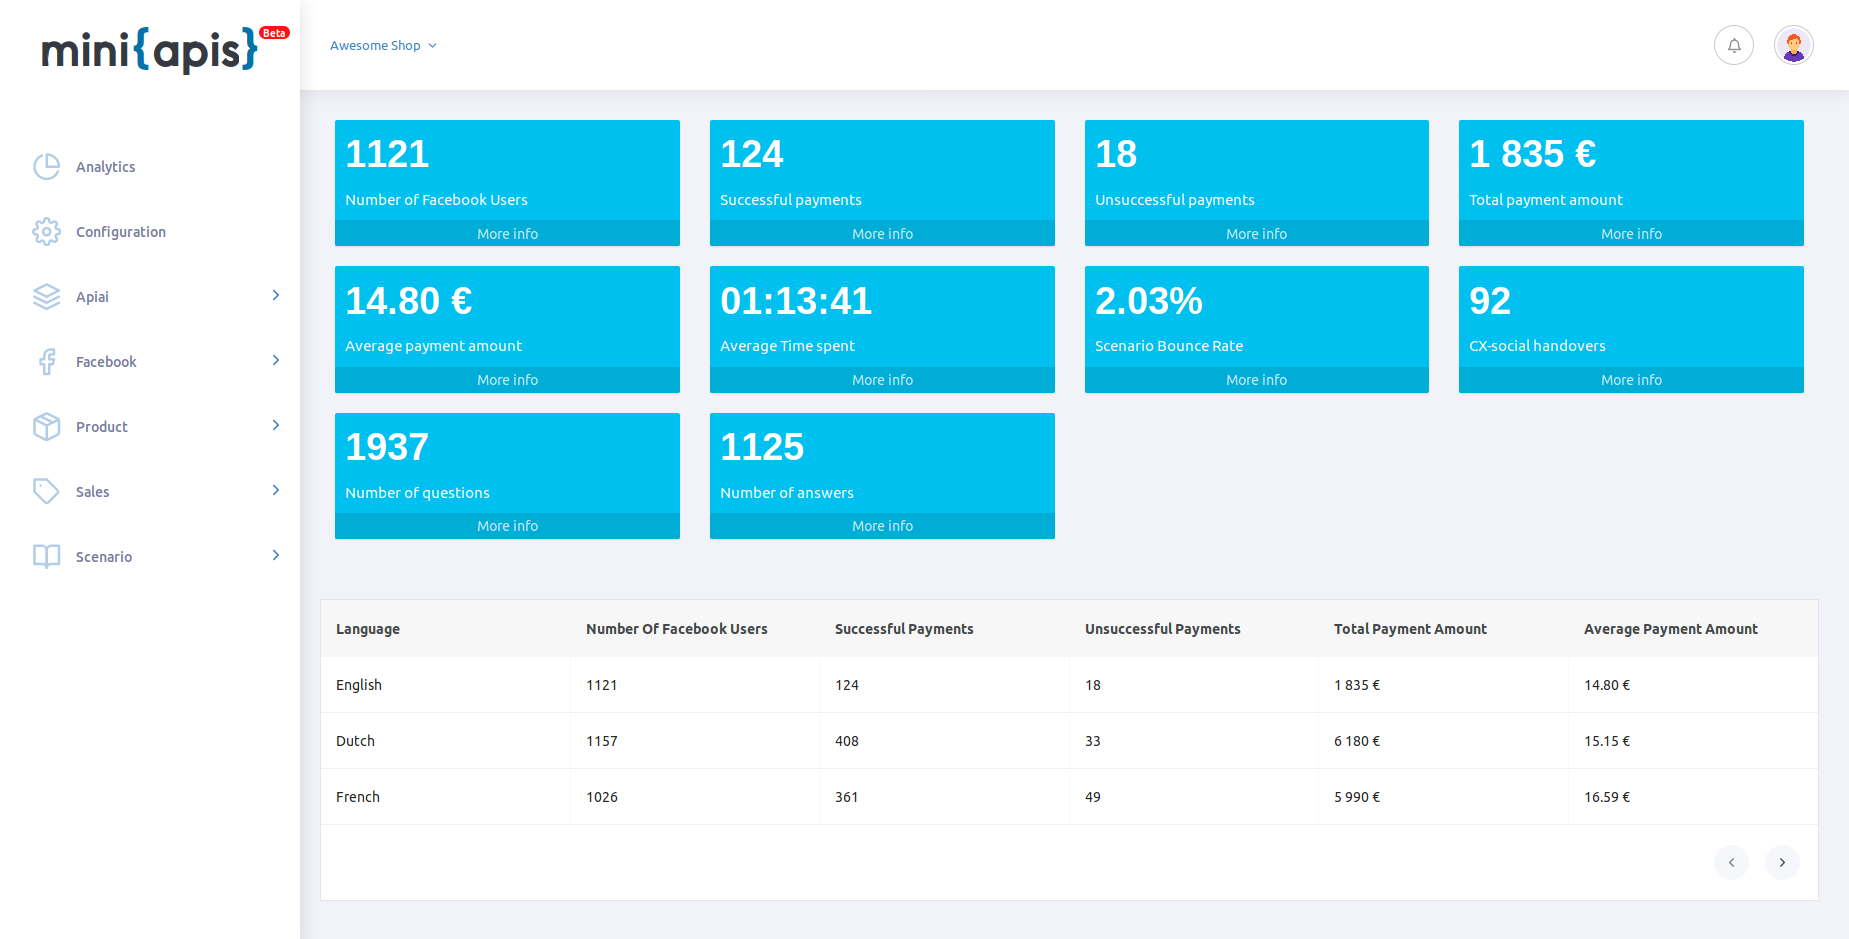Go to previous table page

point(1731,862)
